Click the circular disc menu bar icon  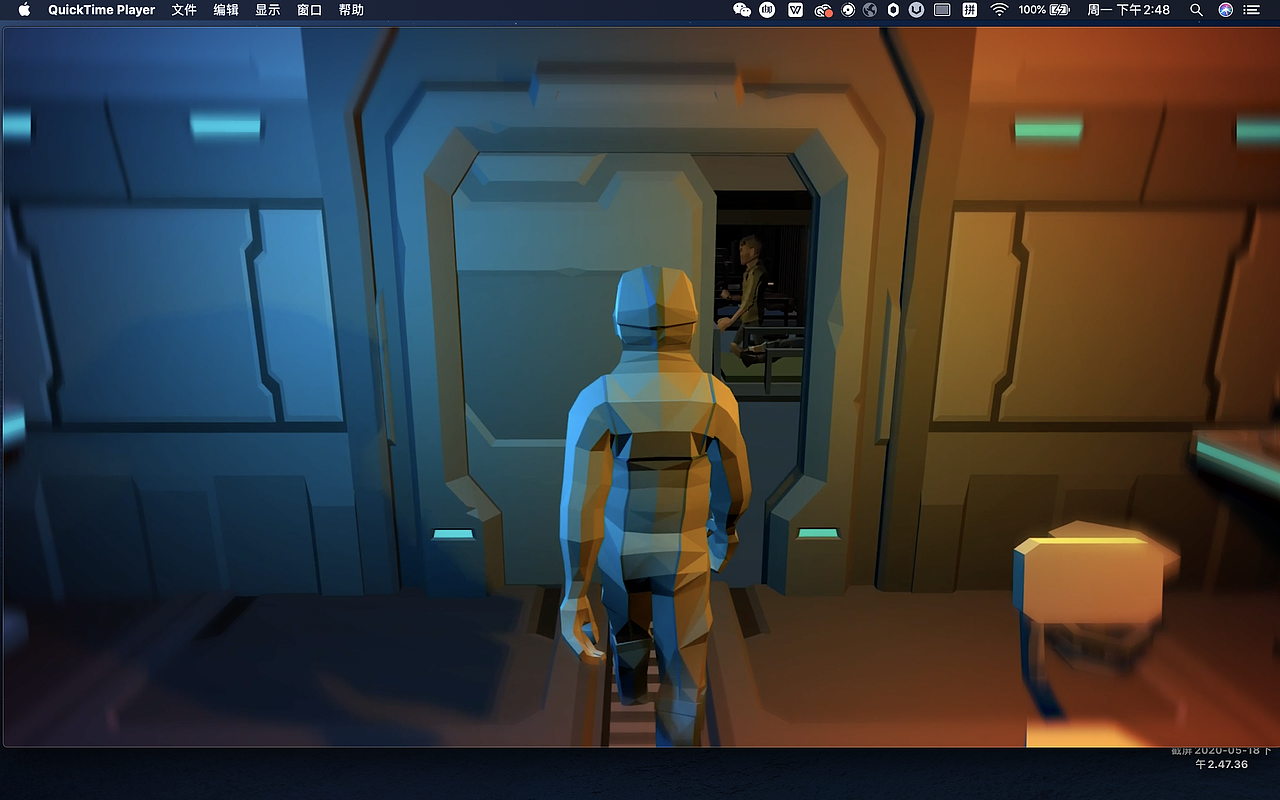click(x=848, y=10)
